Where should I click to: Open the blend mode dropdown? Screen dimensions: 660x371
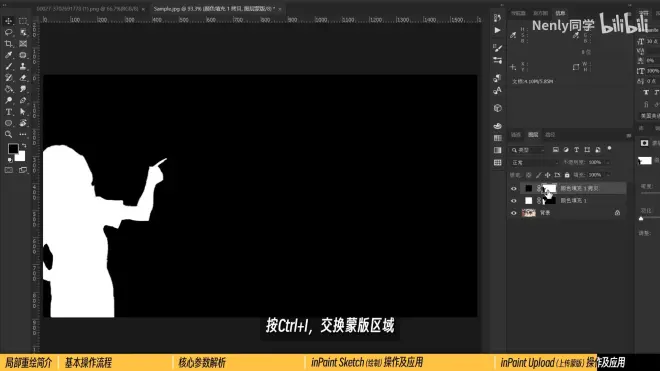pyautogui.click(x=535, y=163)
